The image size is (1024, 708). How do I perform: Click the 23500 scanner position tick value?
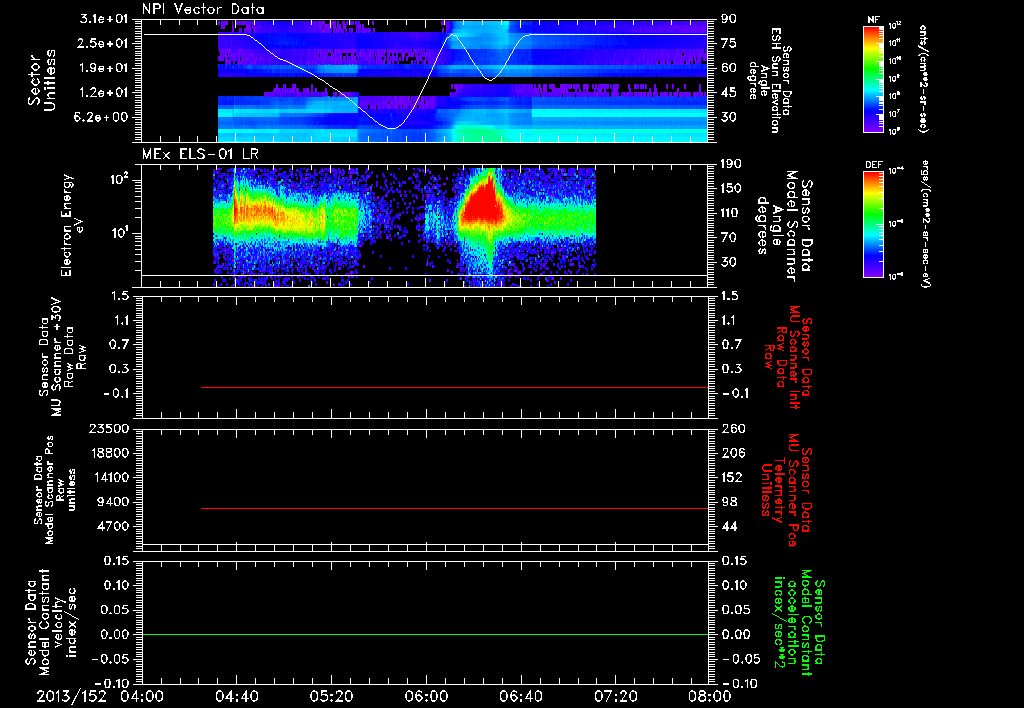[x=110, y=428]
